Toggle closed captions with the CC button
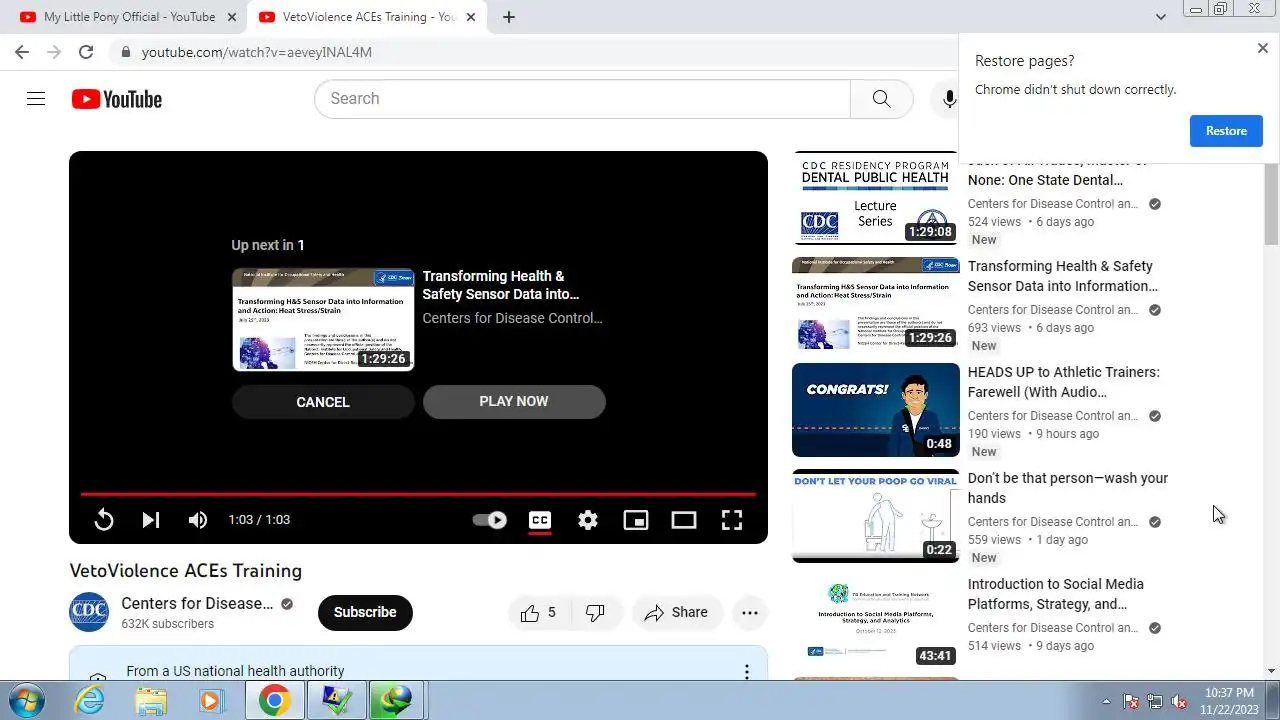 (x=540, y=520)
